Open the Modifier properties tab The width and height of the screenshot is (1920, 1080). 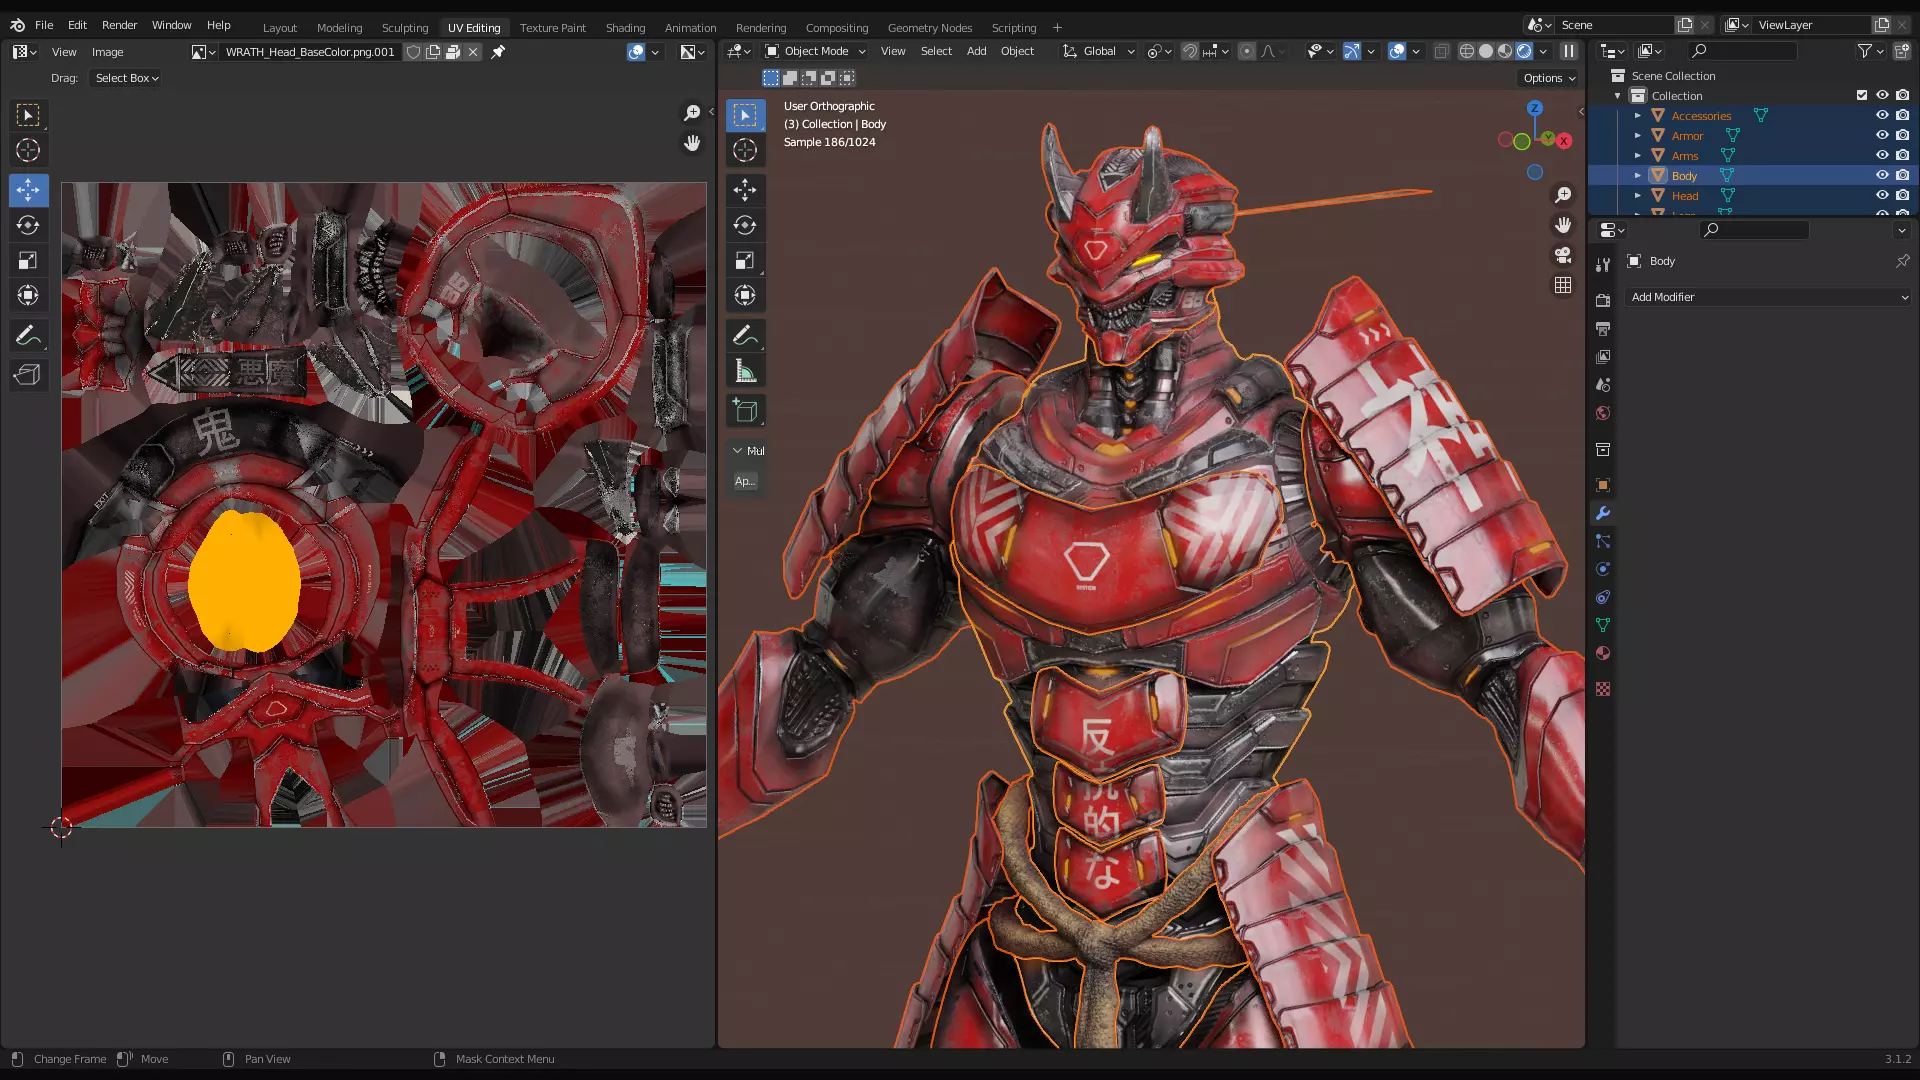1603,513
